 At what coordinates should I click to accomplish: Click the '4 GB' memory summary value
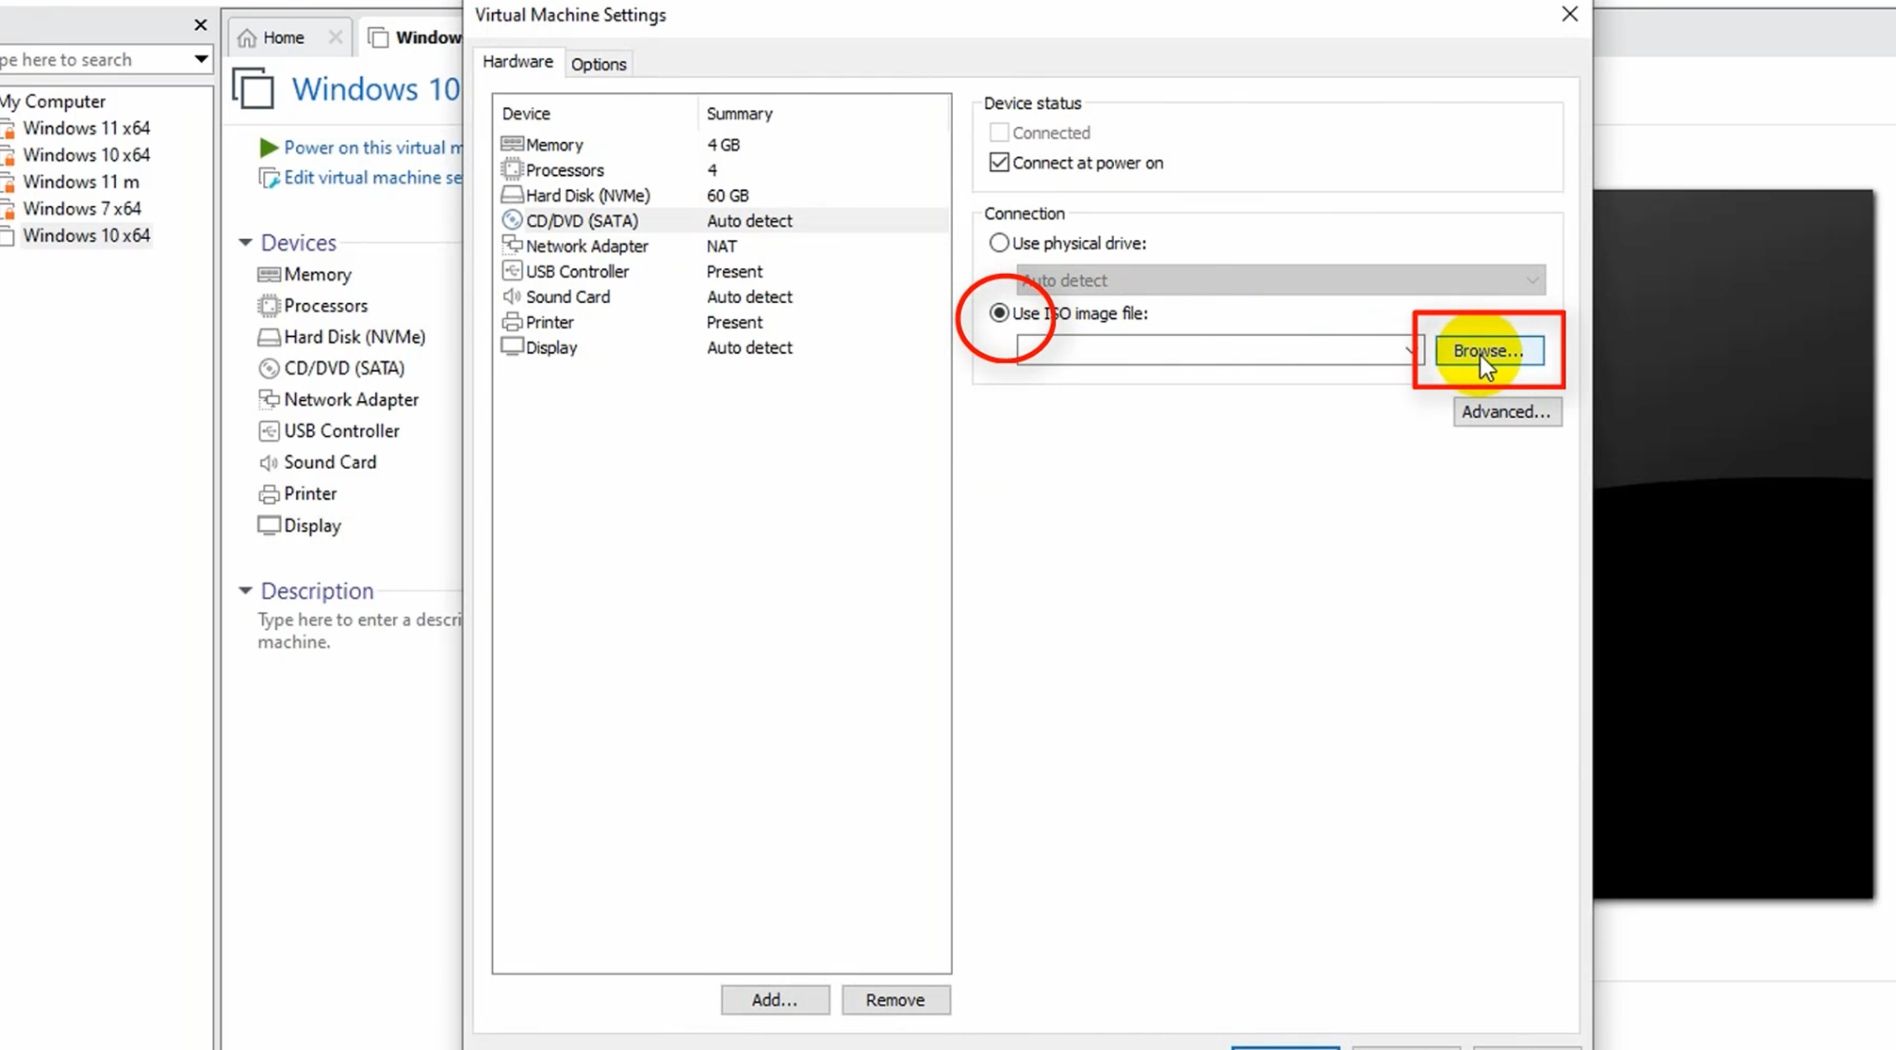[x=723, y=145]
